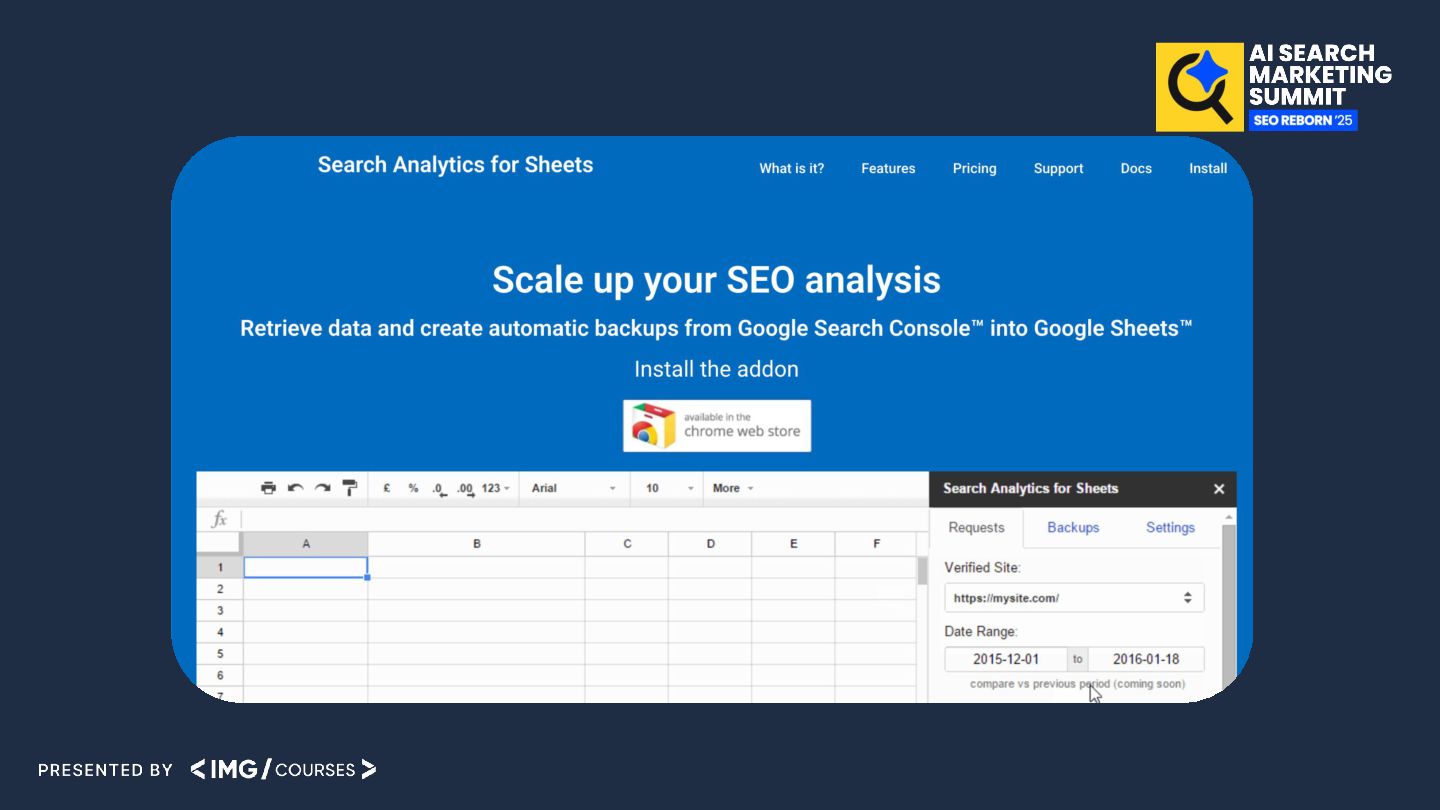The width and height of the screenshot is (1440, 810).
Task: Expand the More toolbar dropdown
Action: click(733, 488)
